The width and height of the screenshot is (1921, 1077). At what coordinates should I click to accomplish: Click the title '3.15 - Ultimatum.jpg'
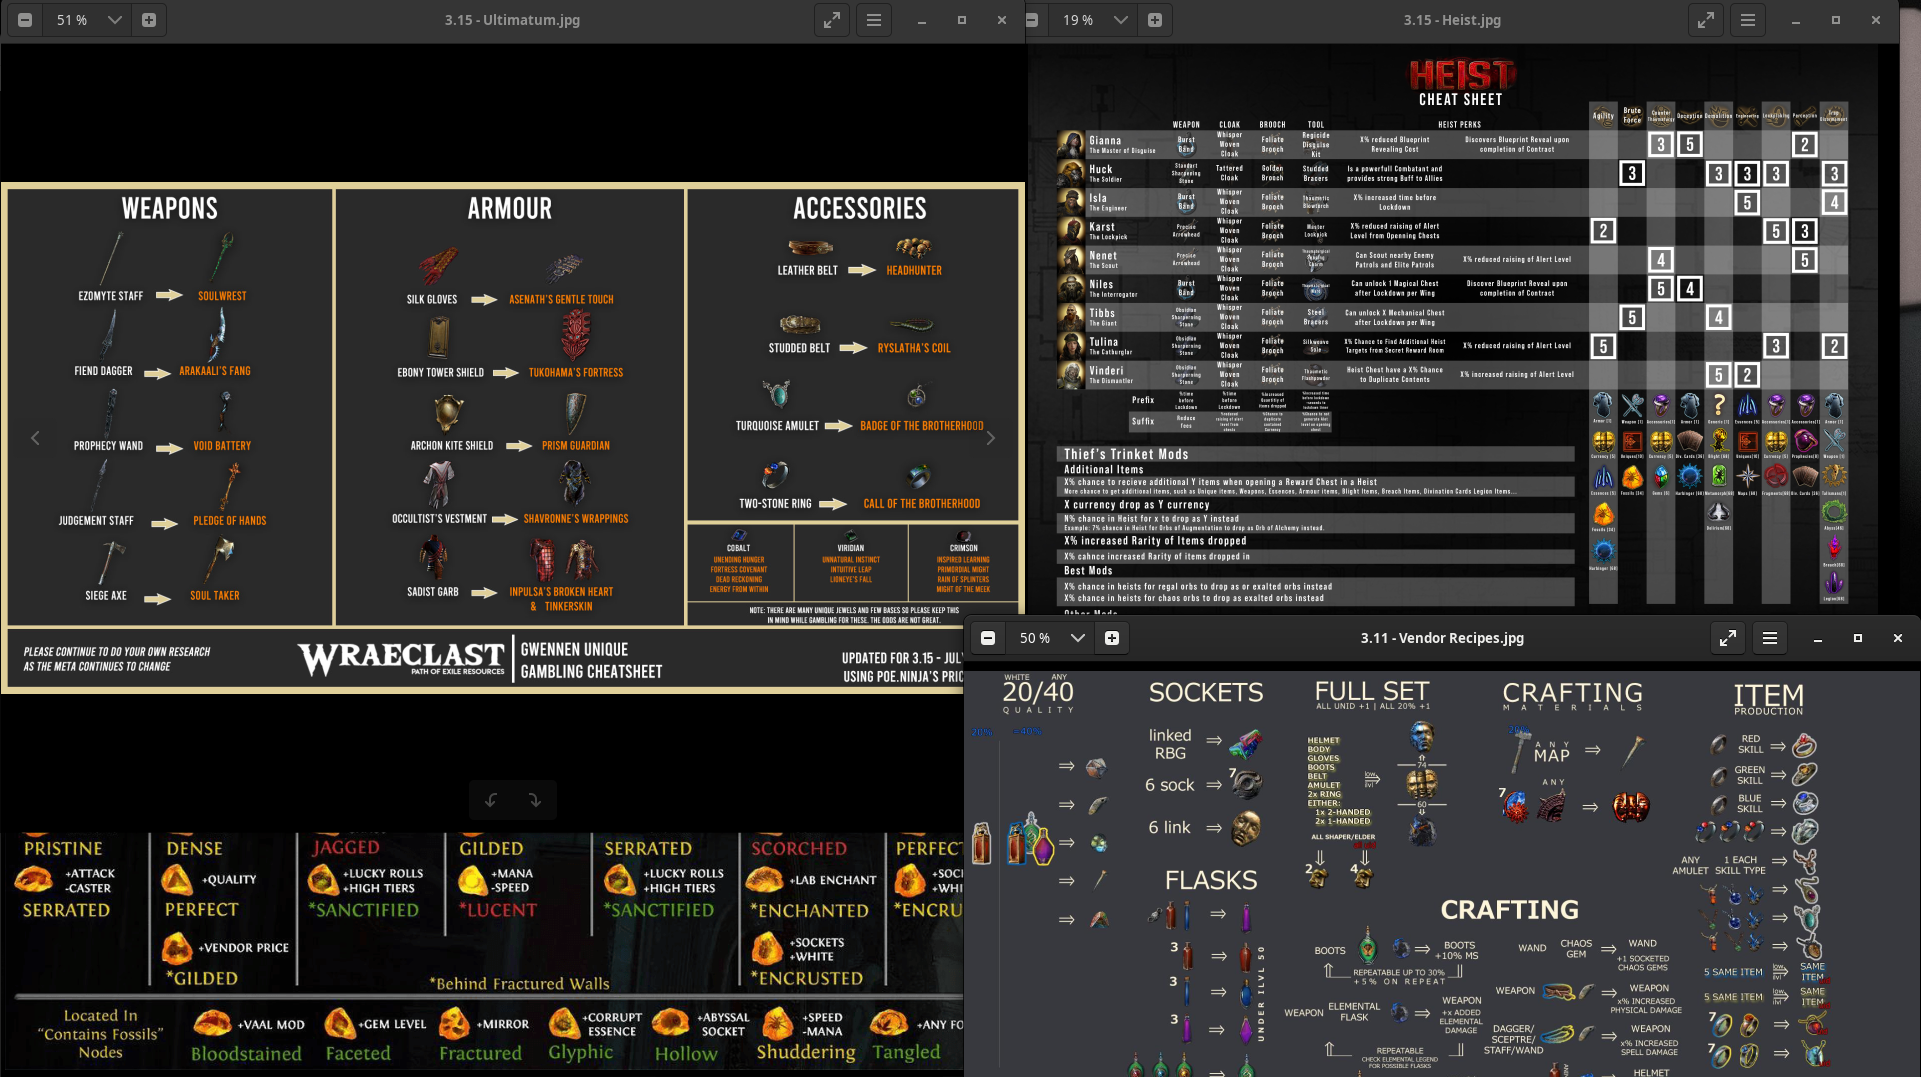pyautogui.click(x=512, y=20)
